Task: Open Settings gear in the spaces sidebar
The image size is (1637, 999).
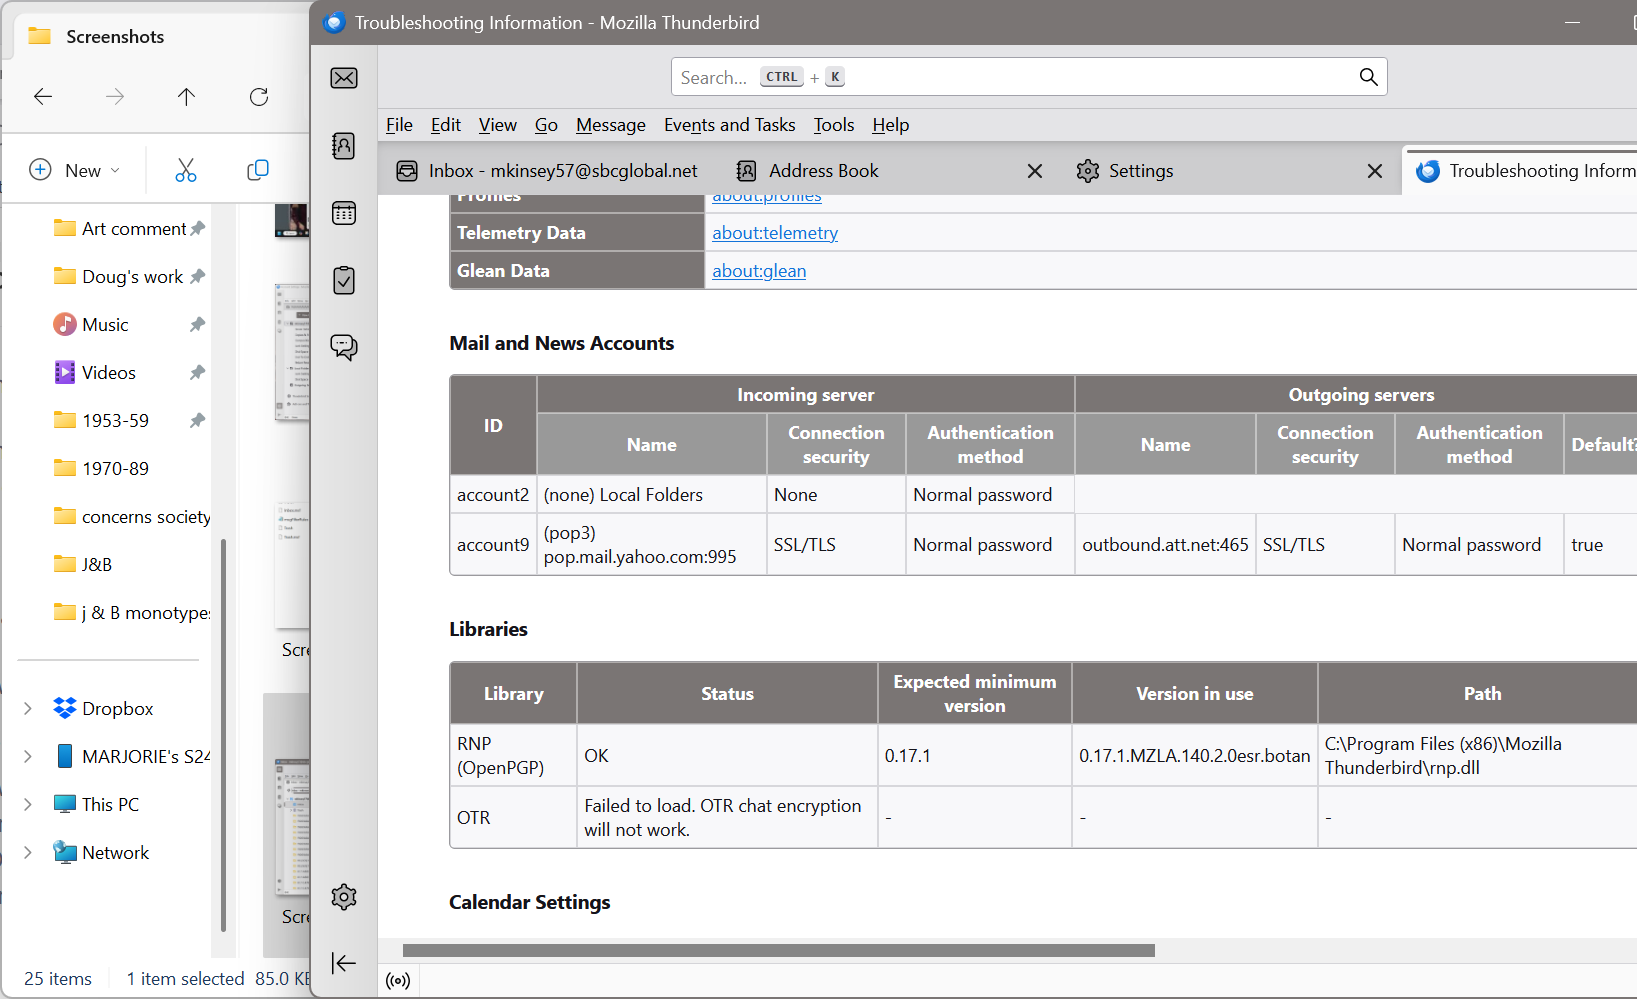Action: tap(344, 897)
